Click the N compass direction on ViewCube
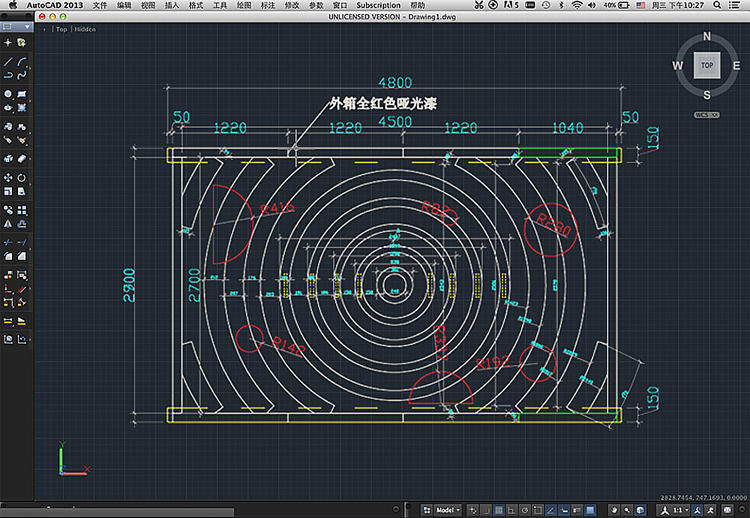 coord(706,36)
